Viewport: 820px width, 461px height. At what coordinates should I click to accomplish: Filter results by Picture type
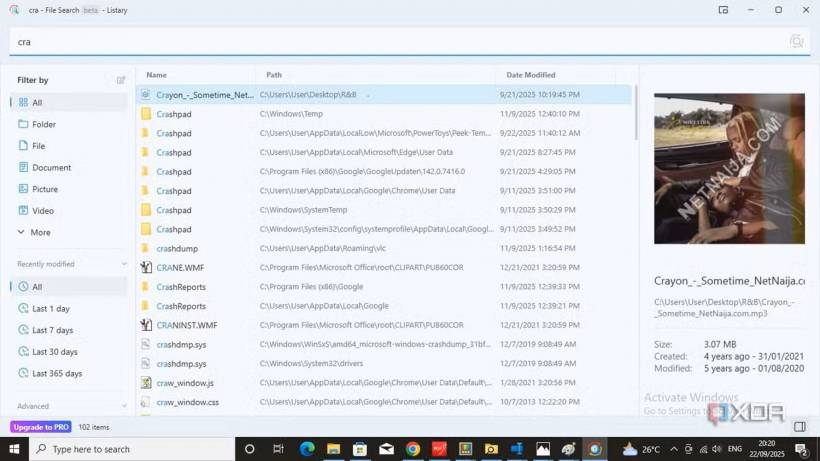tap(44, 189)
